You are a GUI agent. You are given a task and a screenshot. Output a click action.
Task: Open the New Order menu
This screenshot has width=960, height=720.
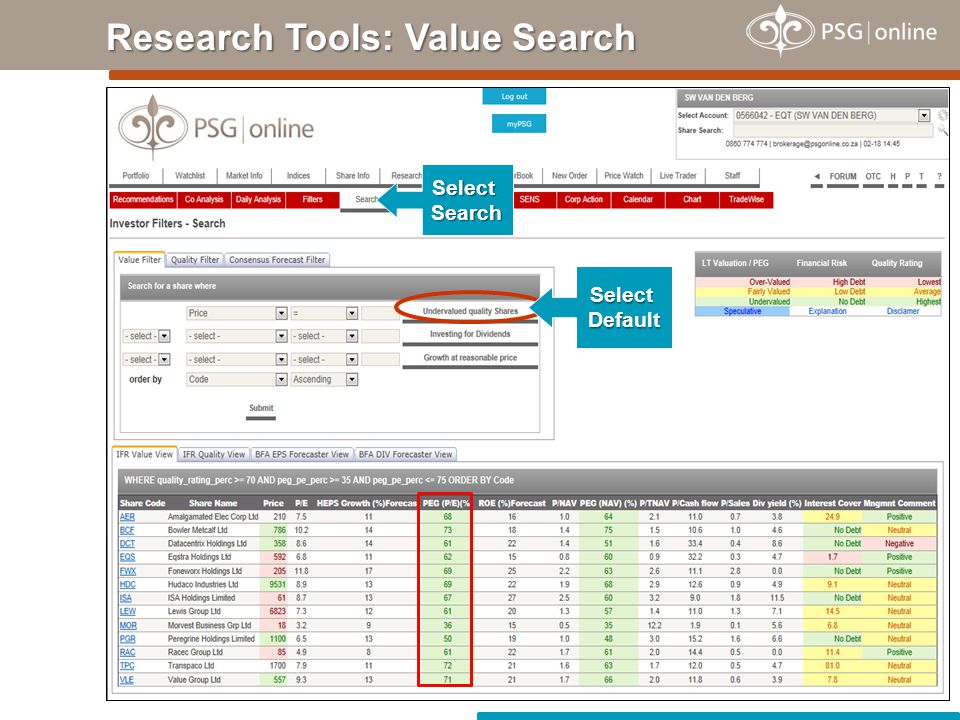click(x=569, y=176)
